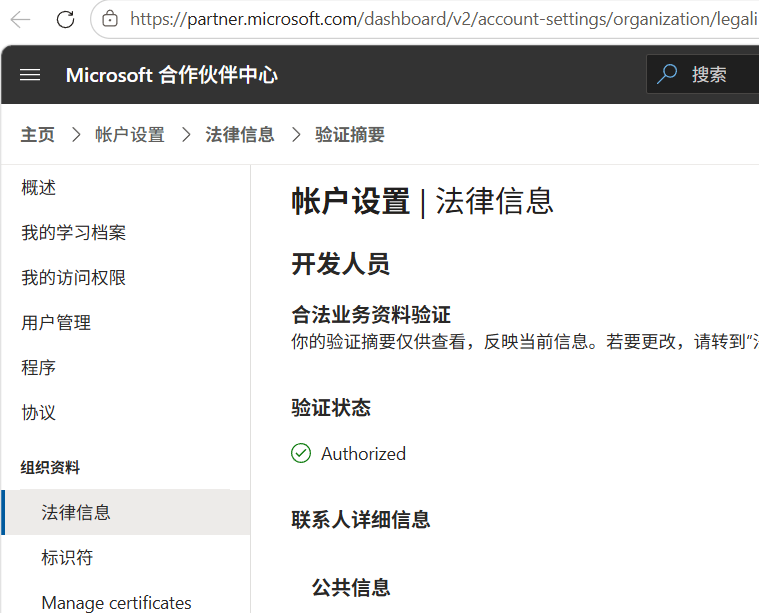Click the 公共信息 heading
Viewport: 759px width, 613px height.
[x=351, y=587]
